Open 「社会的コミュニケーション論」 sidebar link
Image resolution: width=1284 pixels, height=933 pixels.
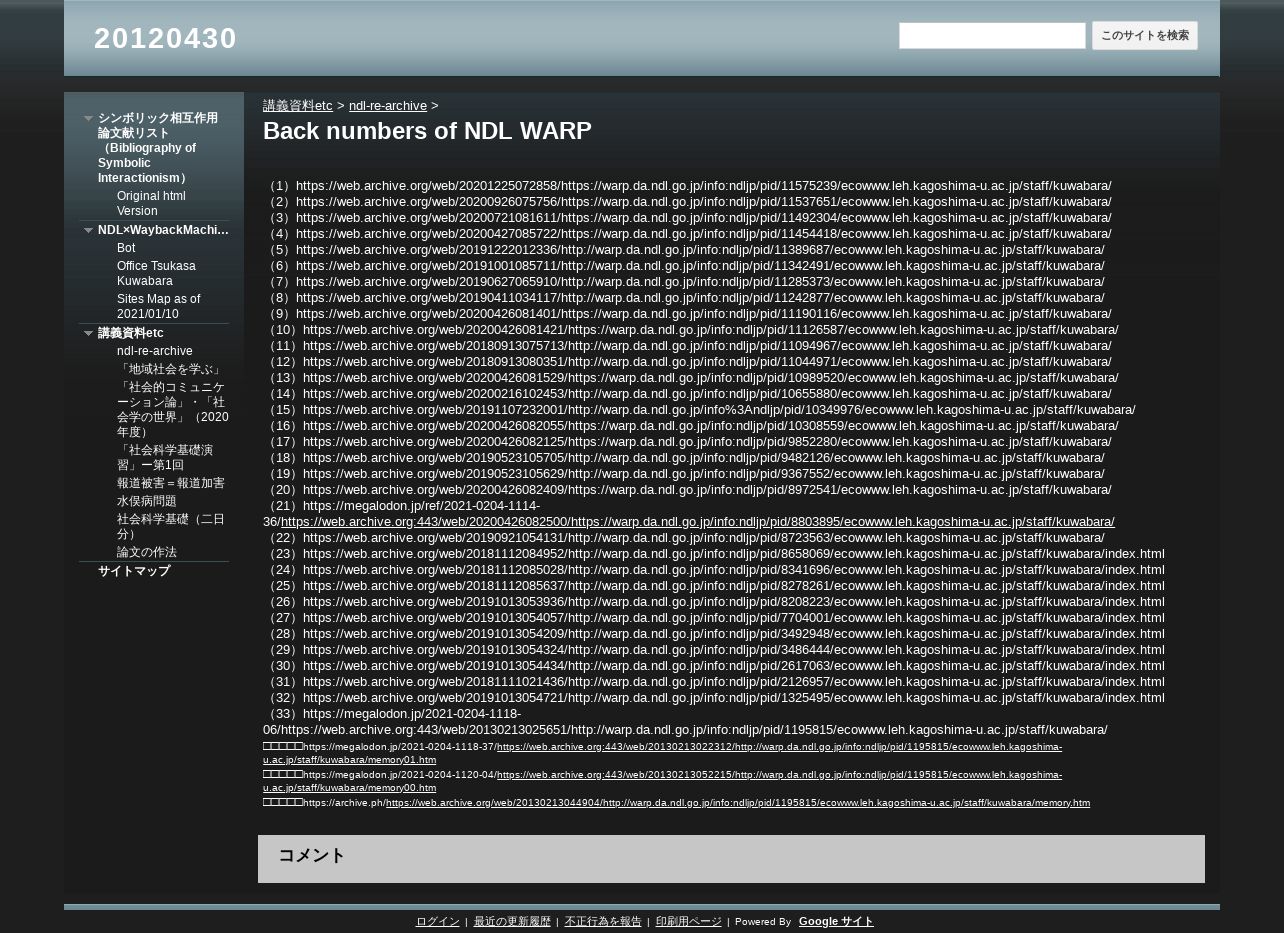click(173, 410)
